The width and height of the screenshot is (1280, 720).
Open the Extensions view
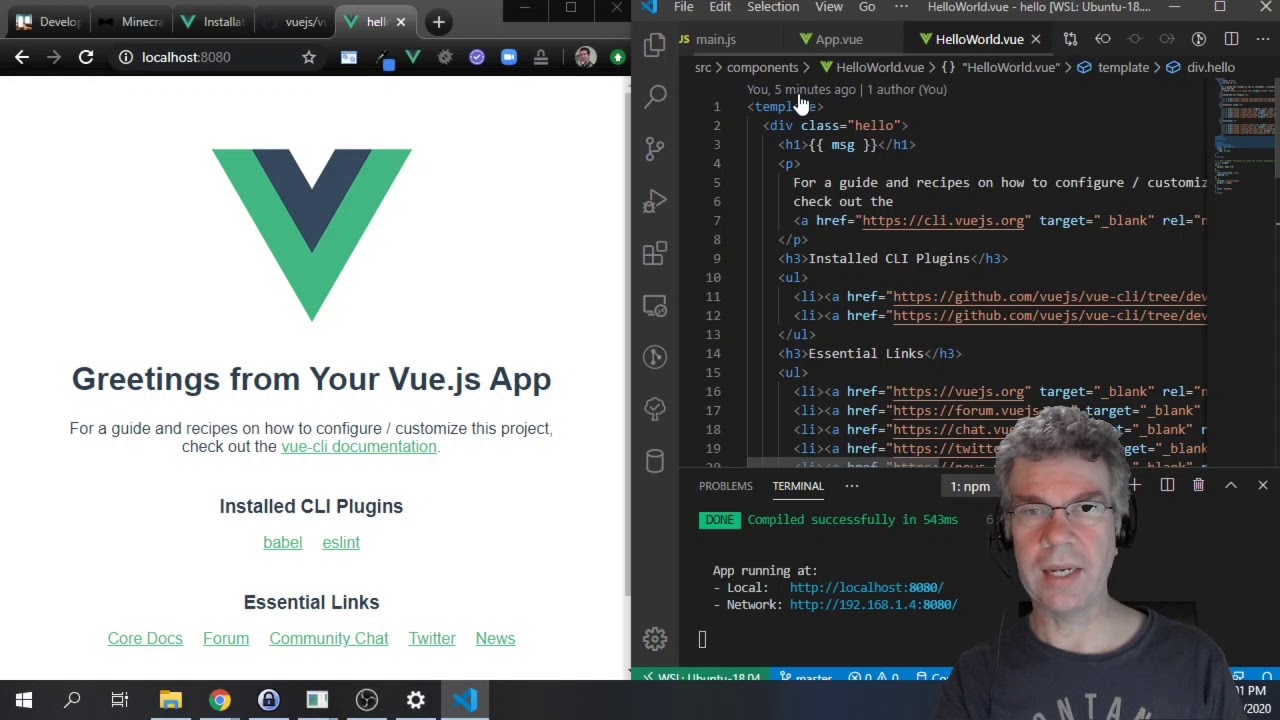coord(655,253)
